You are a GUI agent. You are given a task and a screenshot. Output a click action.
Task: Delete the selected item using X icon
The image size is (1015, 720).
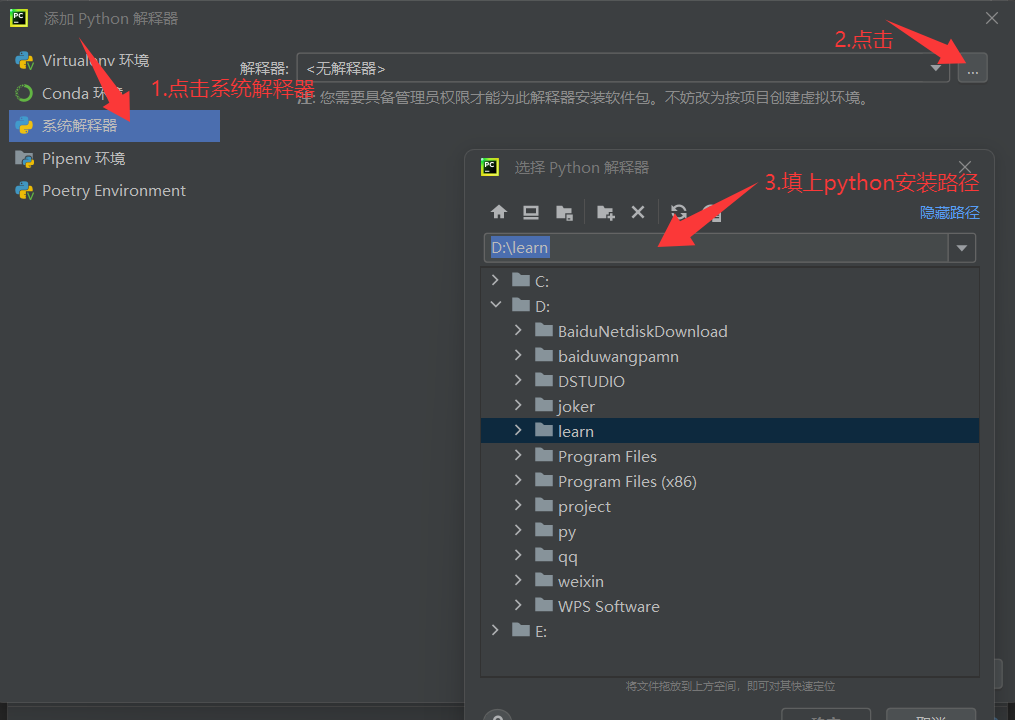pyautogui.click(x=638, y=212)
